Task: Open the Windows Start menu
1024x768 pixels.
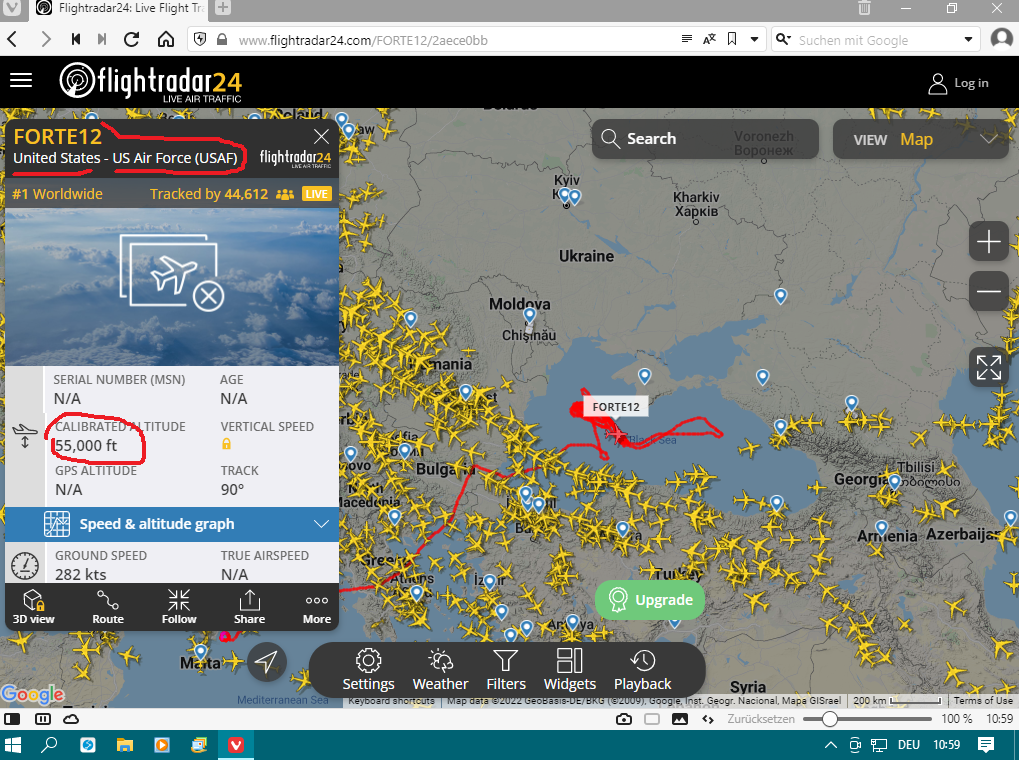Action: click(13, 745)
